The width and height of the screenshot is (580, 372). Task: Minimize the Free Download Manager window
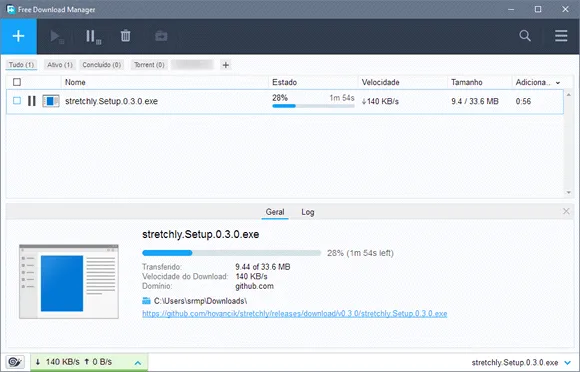511,9
